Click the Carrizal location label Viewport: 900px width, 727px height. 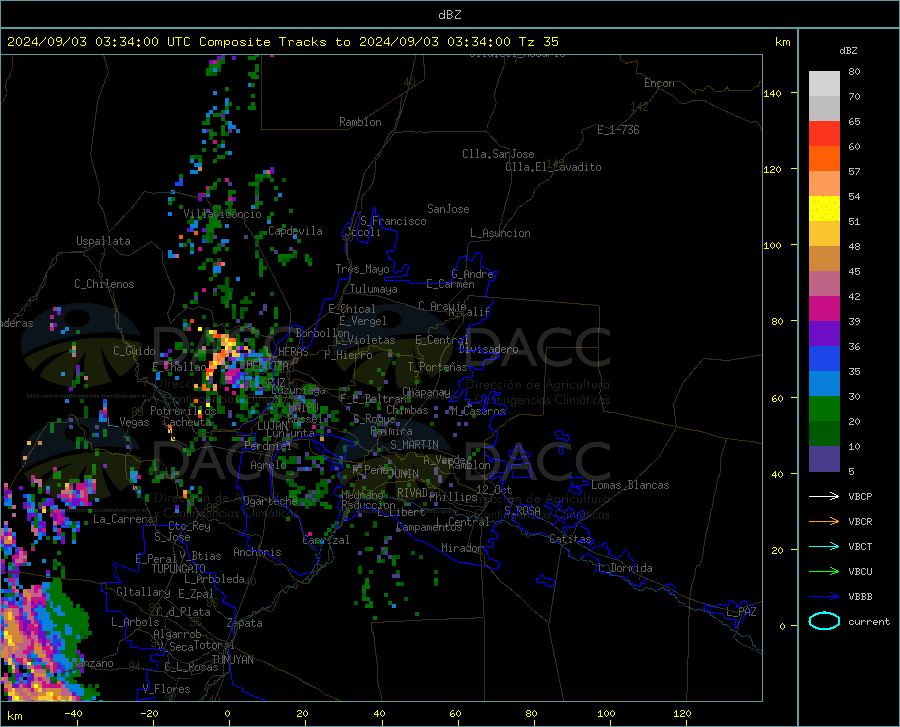coord(326,540)
